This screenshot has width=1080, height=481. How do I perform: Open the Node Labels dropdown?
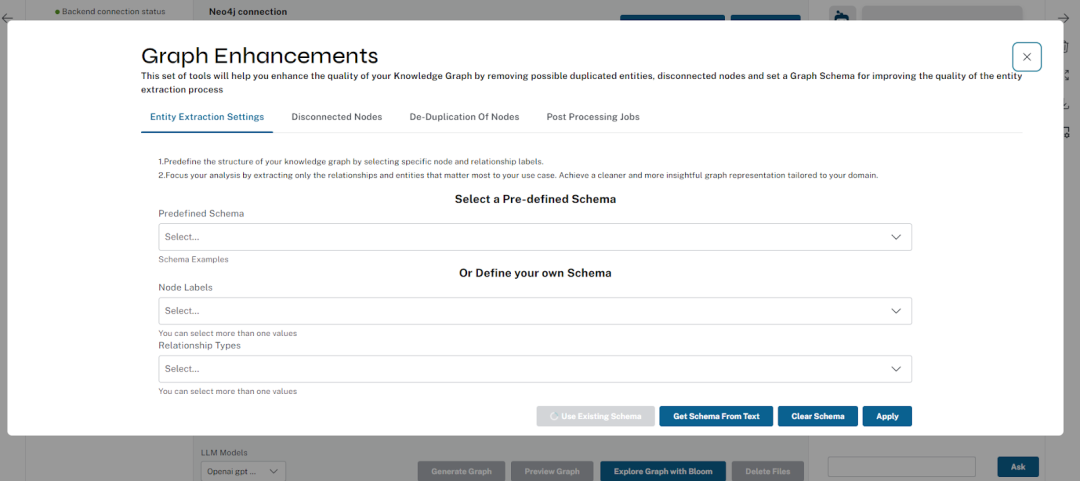click(x=534, y=311)
